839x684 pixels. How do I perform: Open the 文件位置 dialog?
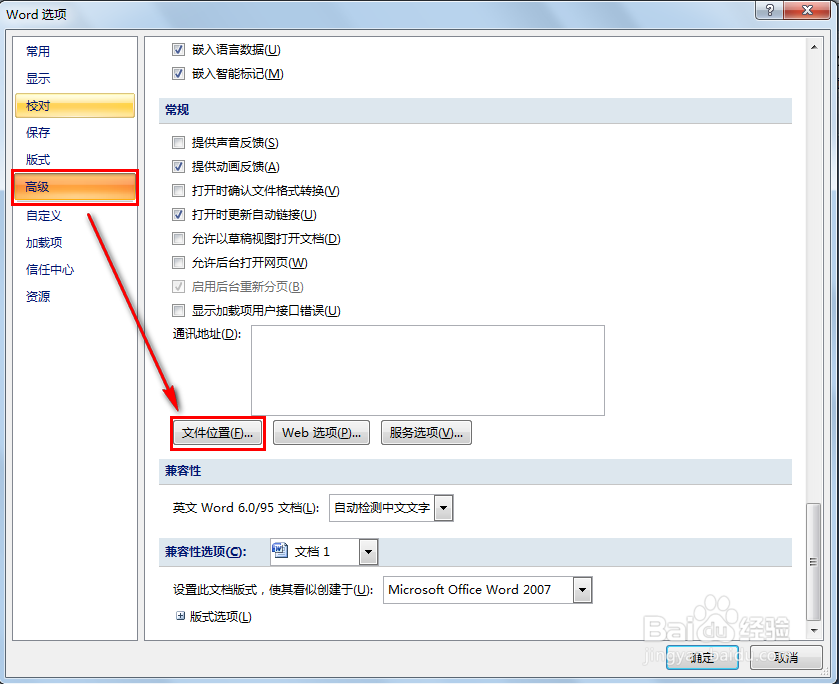pyautogui.click(x=217, y=433)
